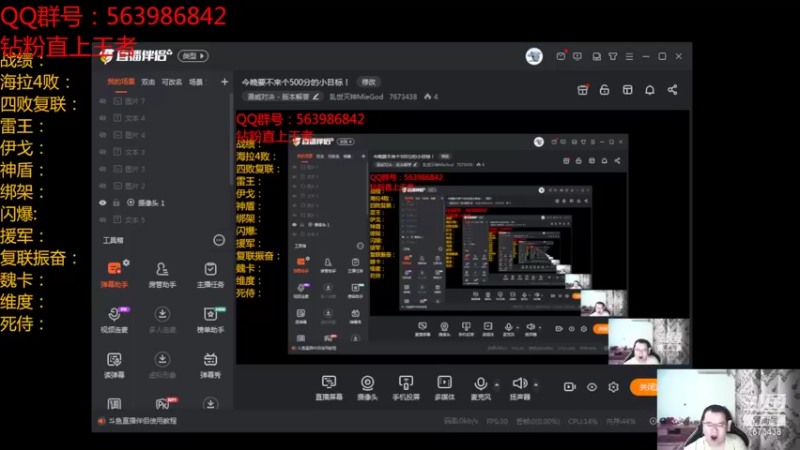Open the 弹幕秀 tool

(210, 365)
